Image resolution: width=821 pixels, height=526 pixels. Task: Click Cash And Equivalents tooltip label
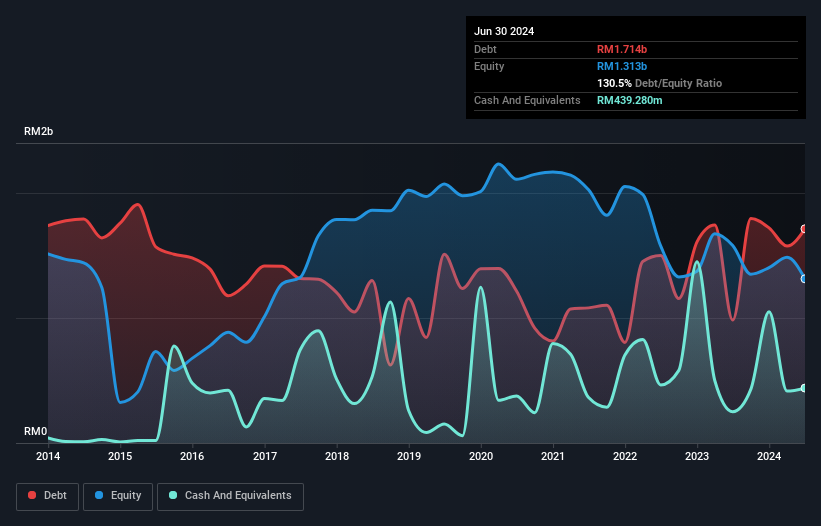click(527, 100)
